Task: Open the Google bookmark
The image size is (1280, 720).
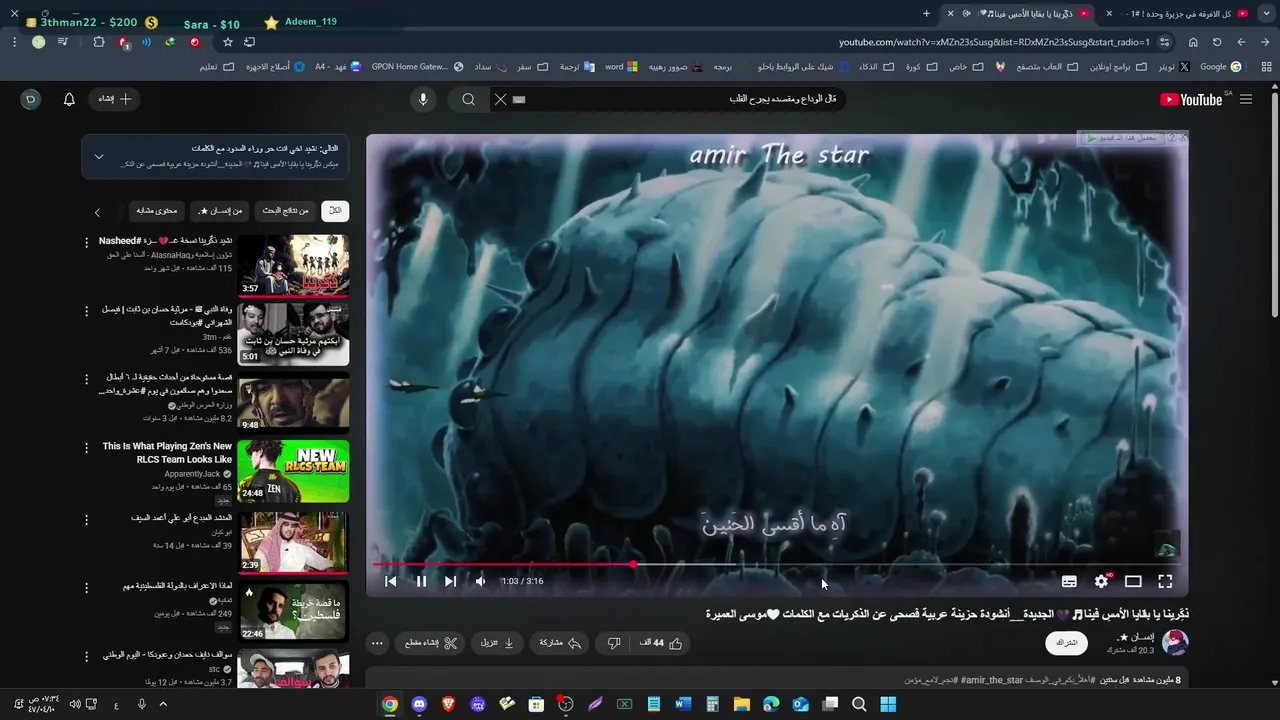Action: pos(1221,67)
